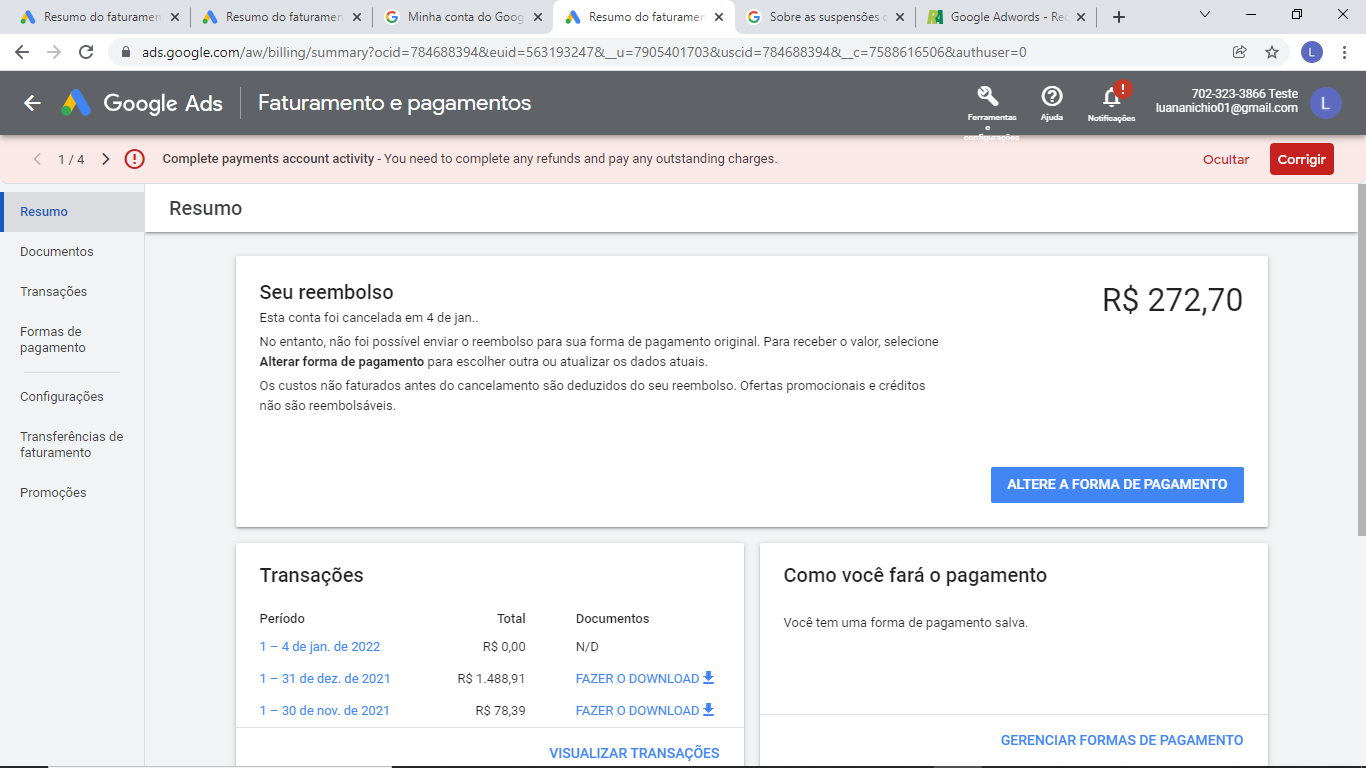Open Ferramentas e configurações wrench icon
Image resolution: width=1366 pixels, height=768 pixels.
click(x=988, y=97)
